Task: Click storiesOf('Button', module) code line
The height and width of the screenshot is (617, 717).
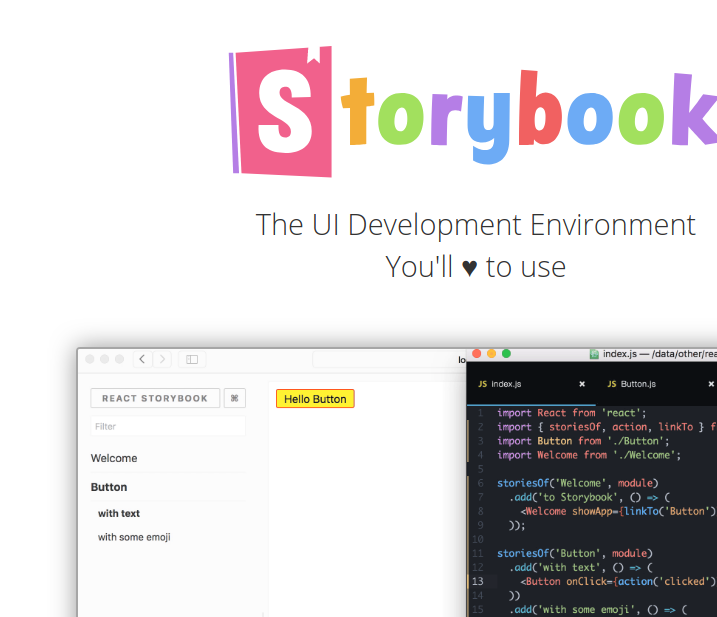Action: tap(575, 553)
